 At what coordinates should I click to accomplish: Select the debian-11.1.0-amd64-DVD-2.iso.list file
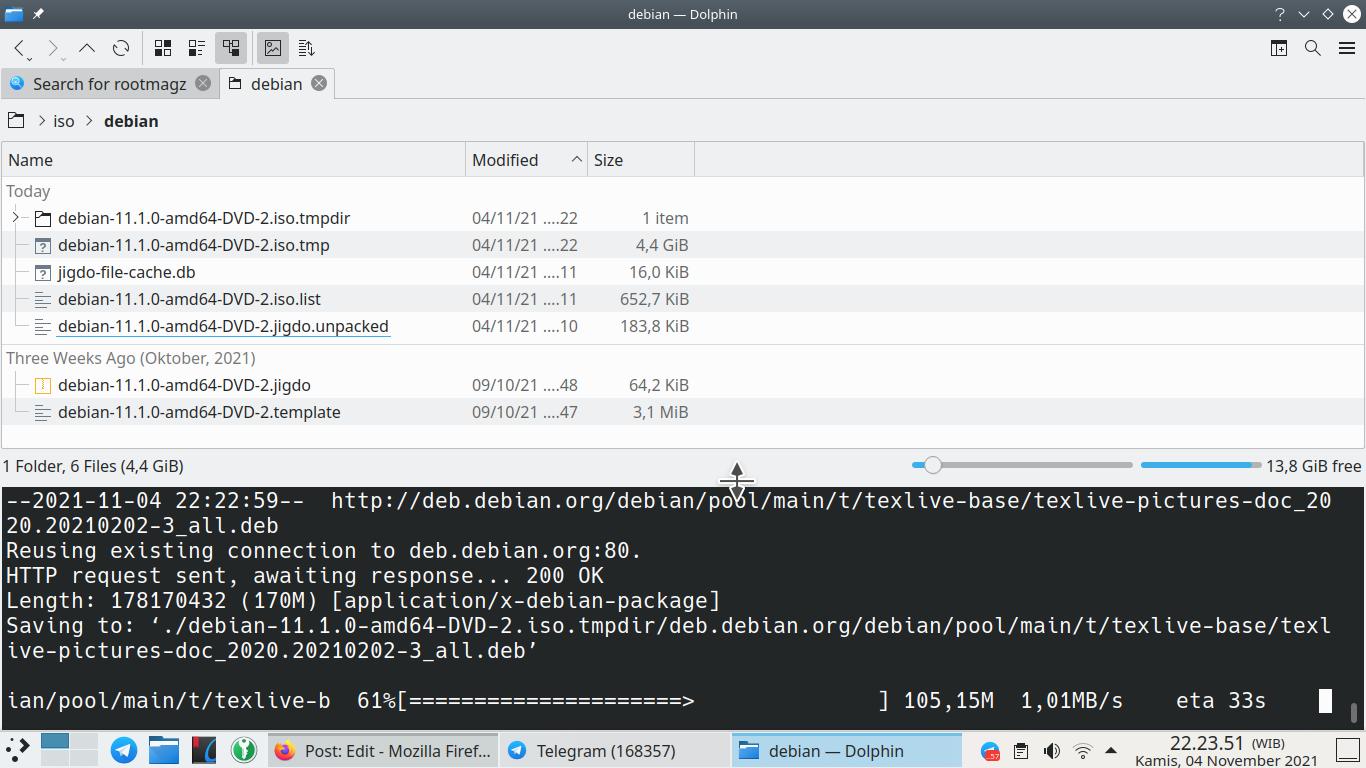pos(189,299)
